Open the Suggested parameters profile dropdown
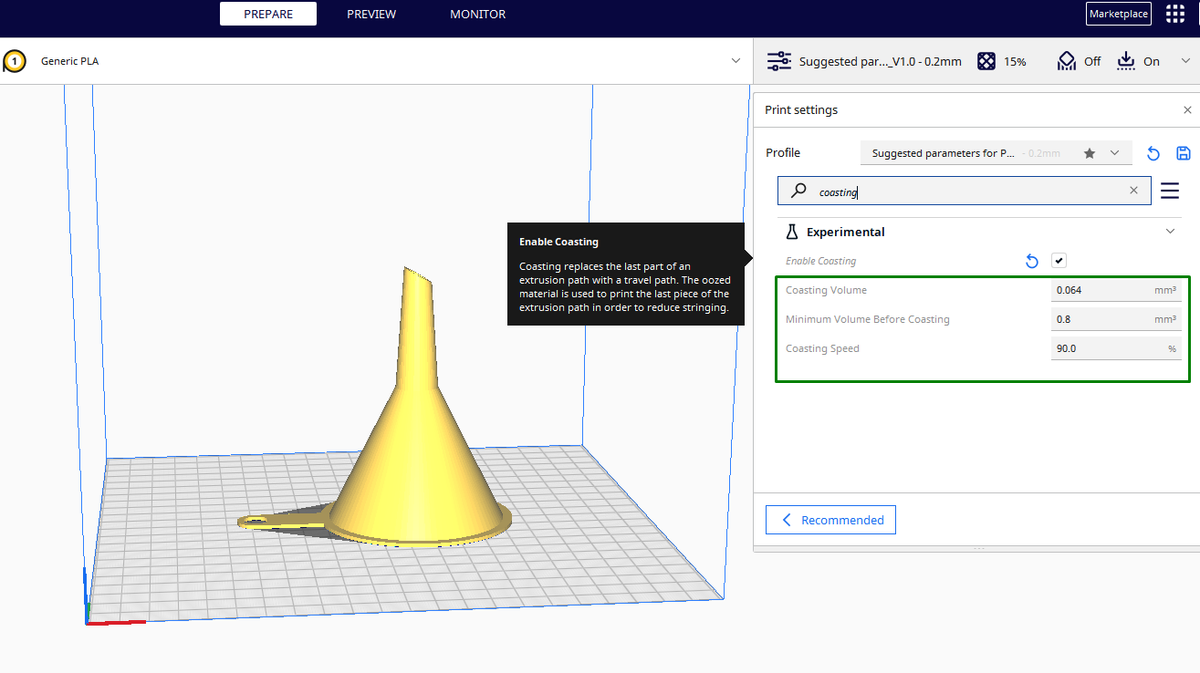 pyautogui.click(x=1115, y=152)
